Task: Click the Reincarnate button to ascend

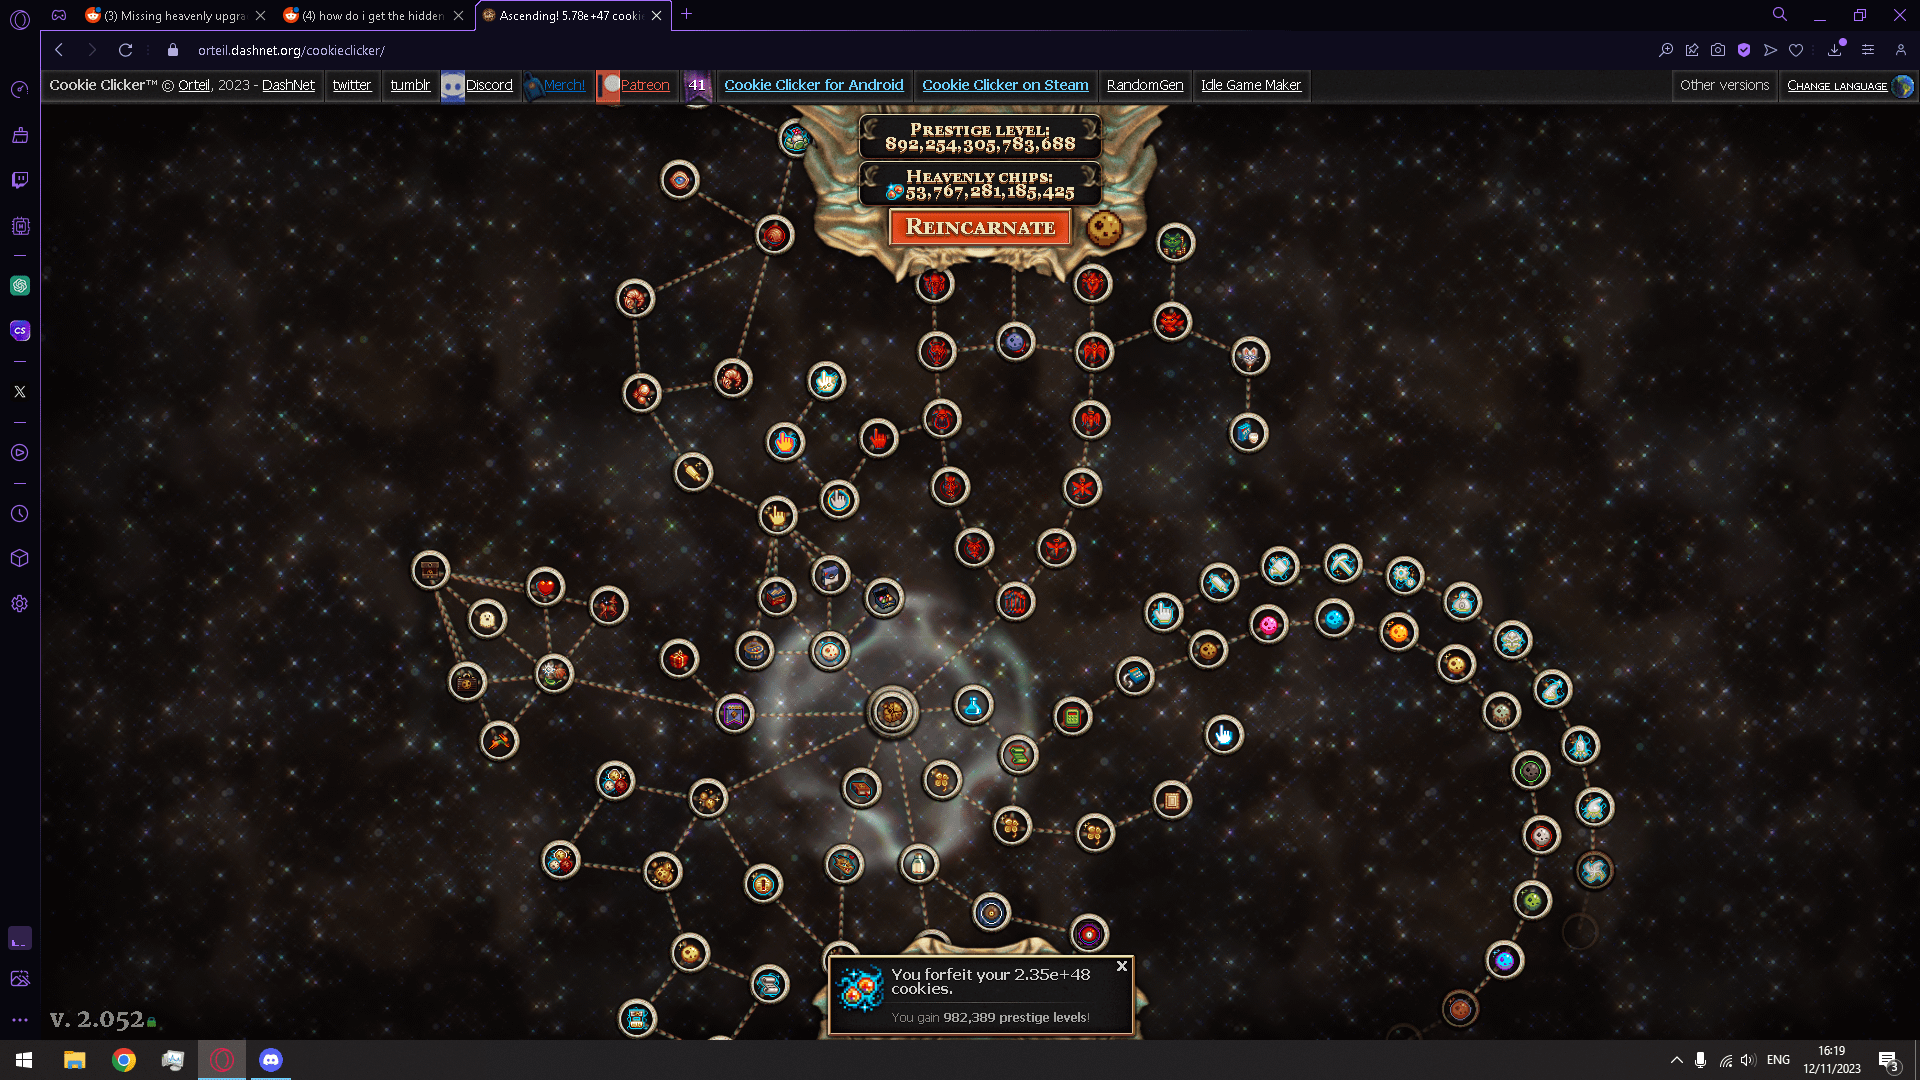Action: (981, 227)
